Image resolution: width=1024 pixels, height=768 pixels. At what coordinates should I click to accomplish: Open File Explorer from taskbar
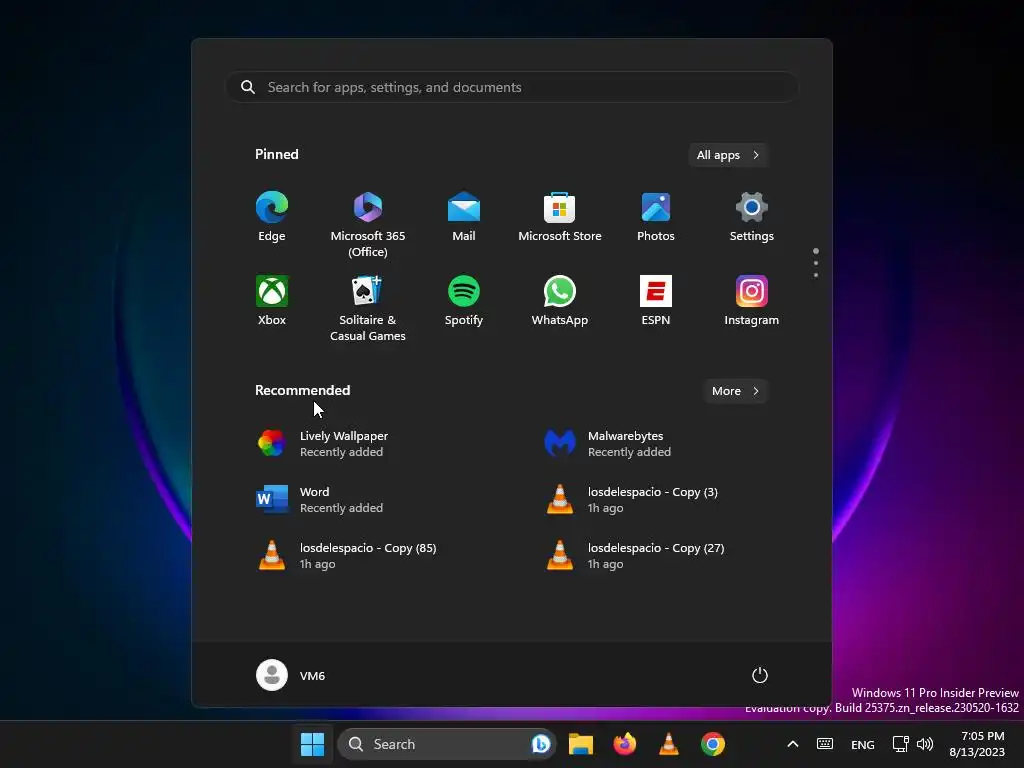click(x=581, y=744)
